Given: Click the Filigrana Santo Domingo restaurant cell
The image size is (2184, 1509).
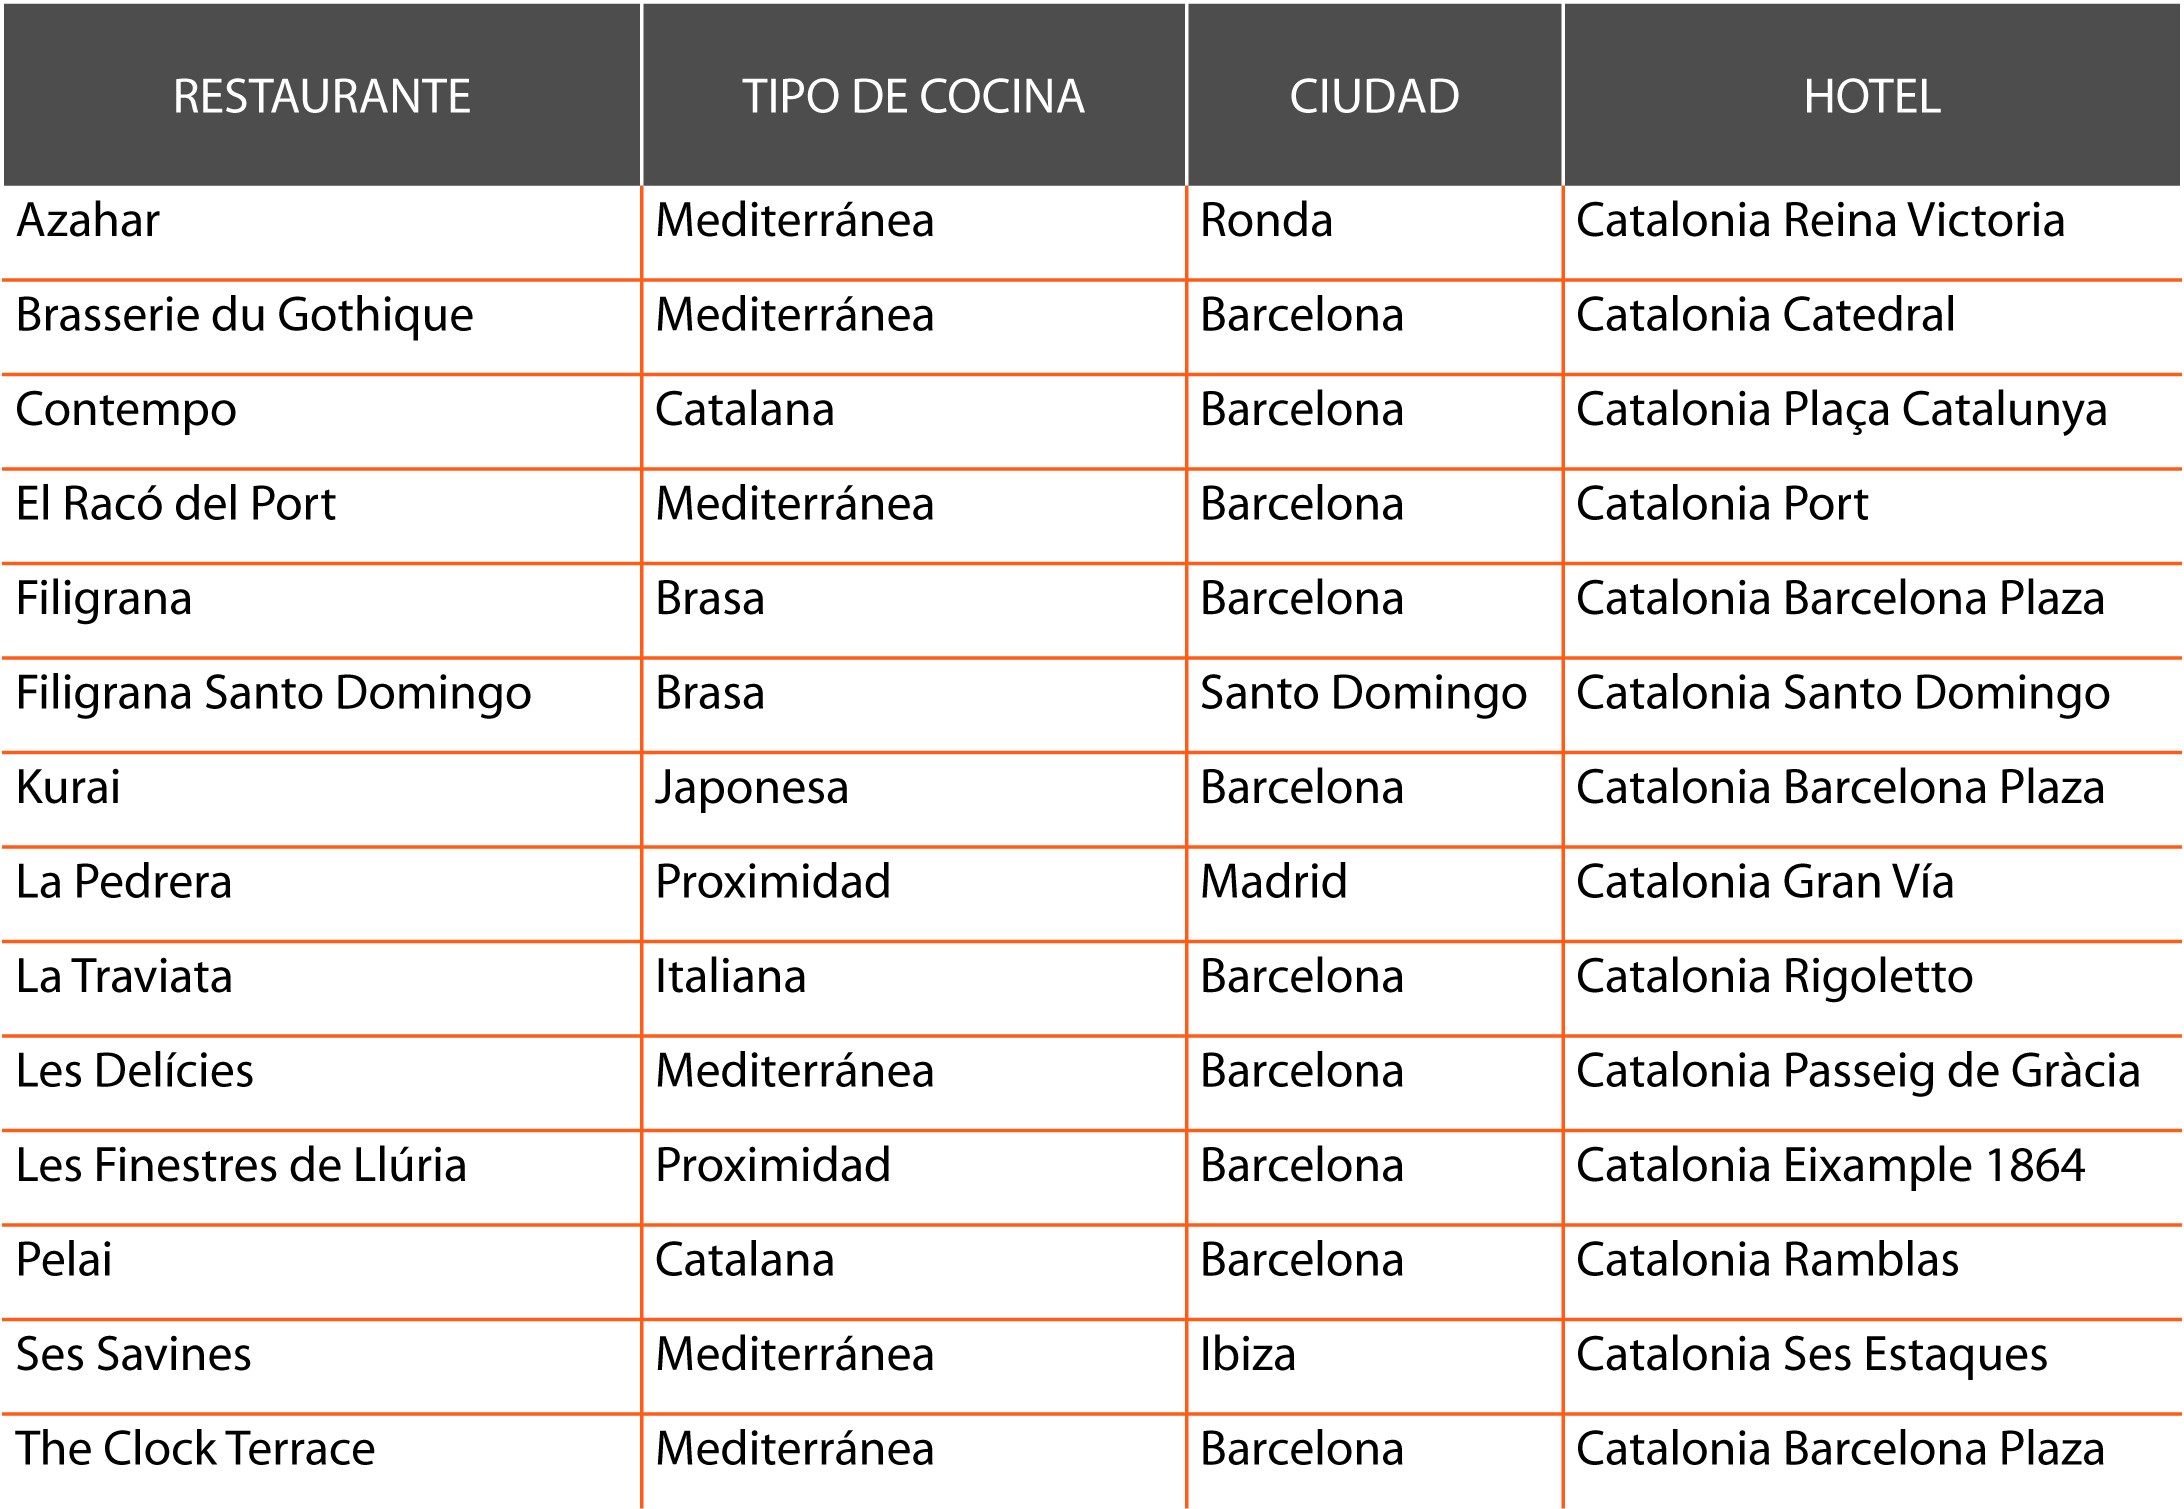Looking at the screenshot, I should point(273,693).
